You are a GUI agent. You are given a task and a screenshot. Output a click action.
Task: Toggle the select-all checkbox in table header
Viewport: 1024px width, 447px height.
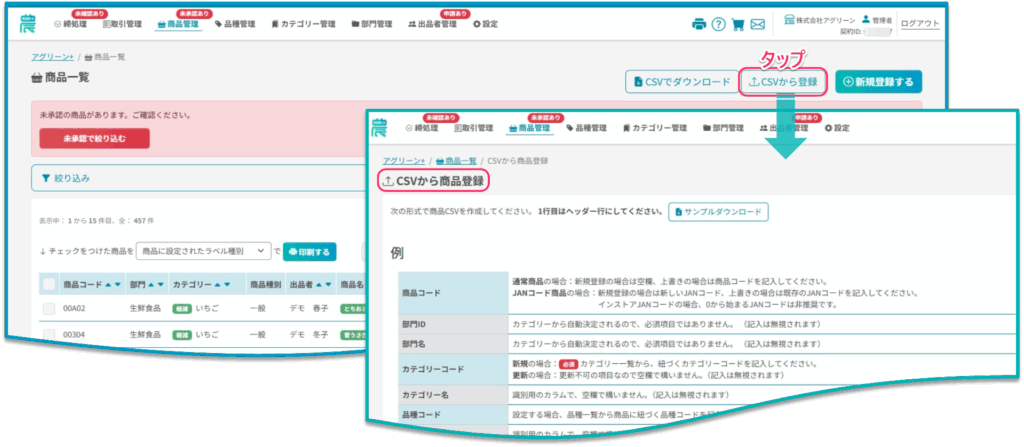click(49, 284)
